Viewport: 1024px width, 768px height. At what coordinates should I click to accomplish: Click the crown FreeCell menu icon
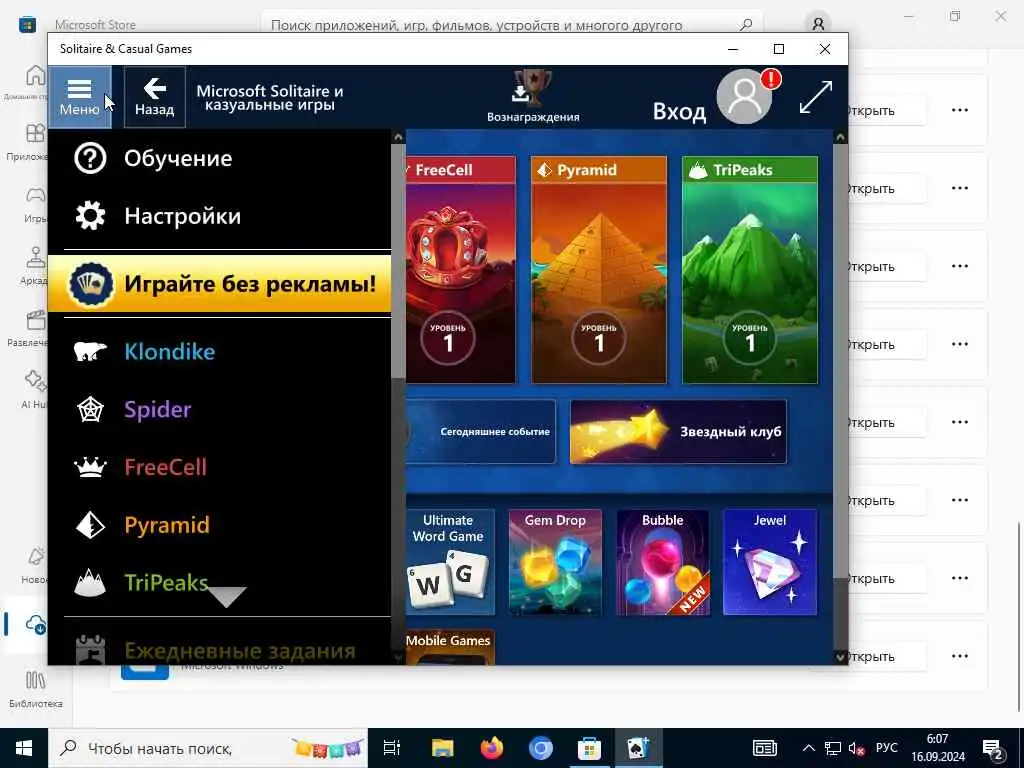point(90,467)
